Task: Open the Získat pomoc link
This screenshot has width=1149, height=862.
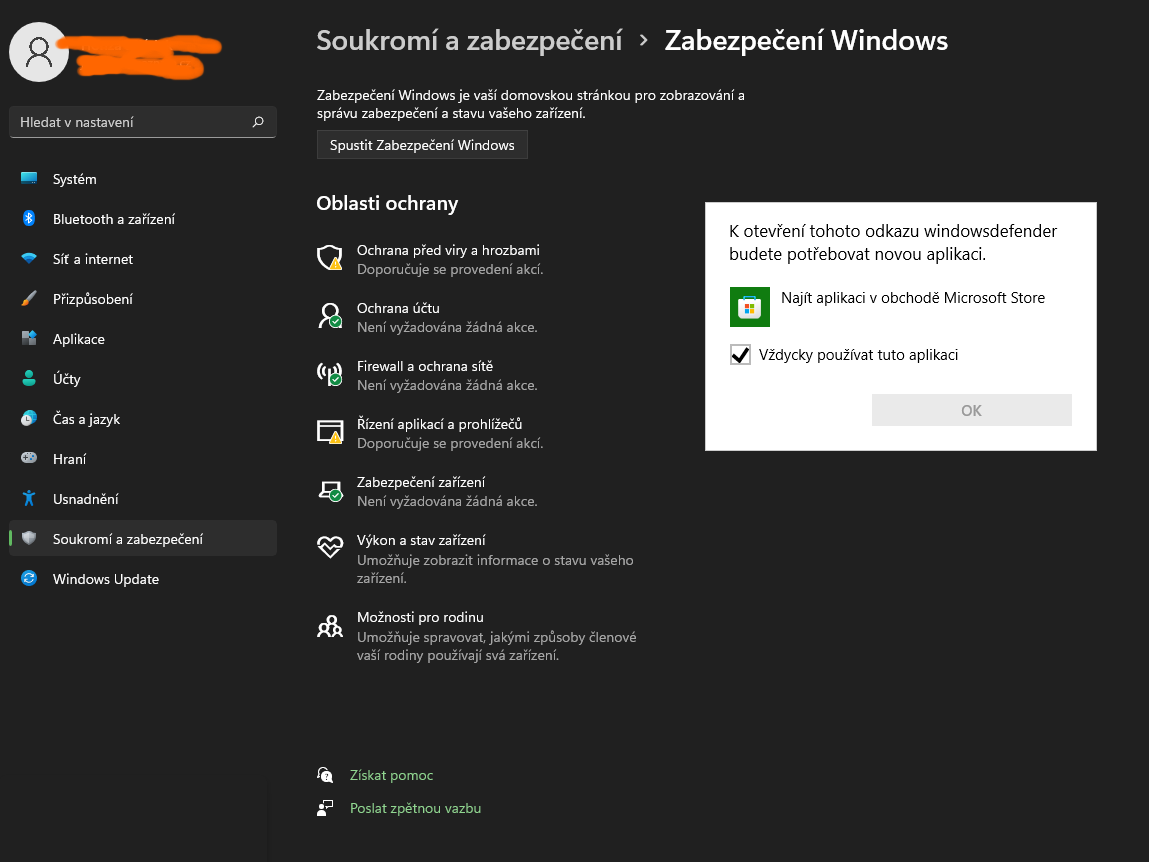Action: (x=391, y=775)
